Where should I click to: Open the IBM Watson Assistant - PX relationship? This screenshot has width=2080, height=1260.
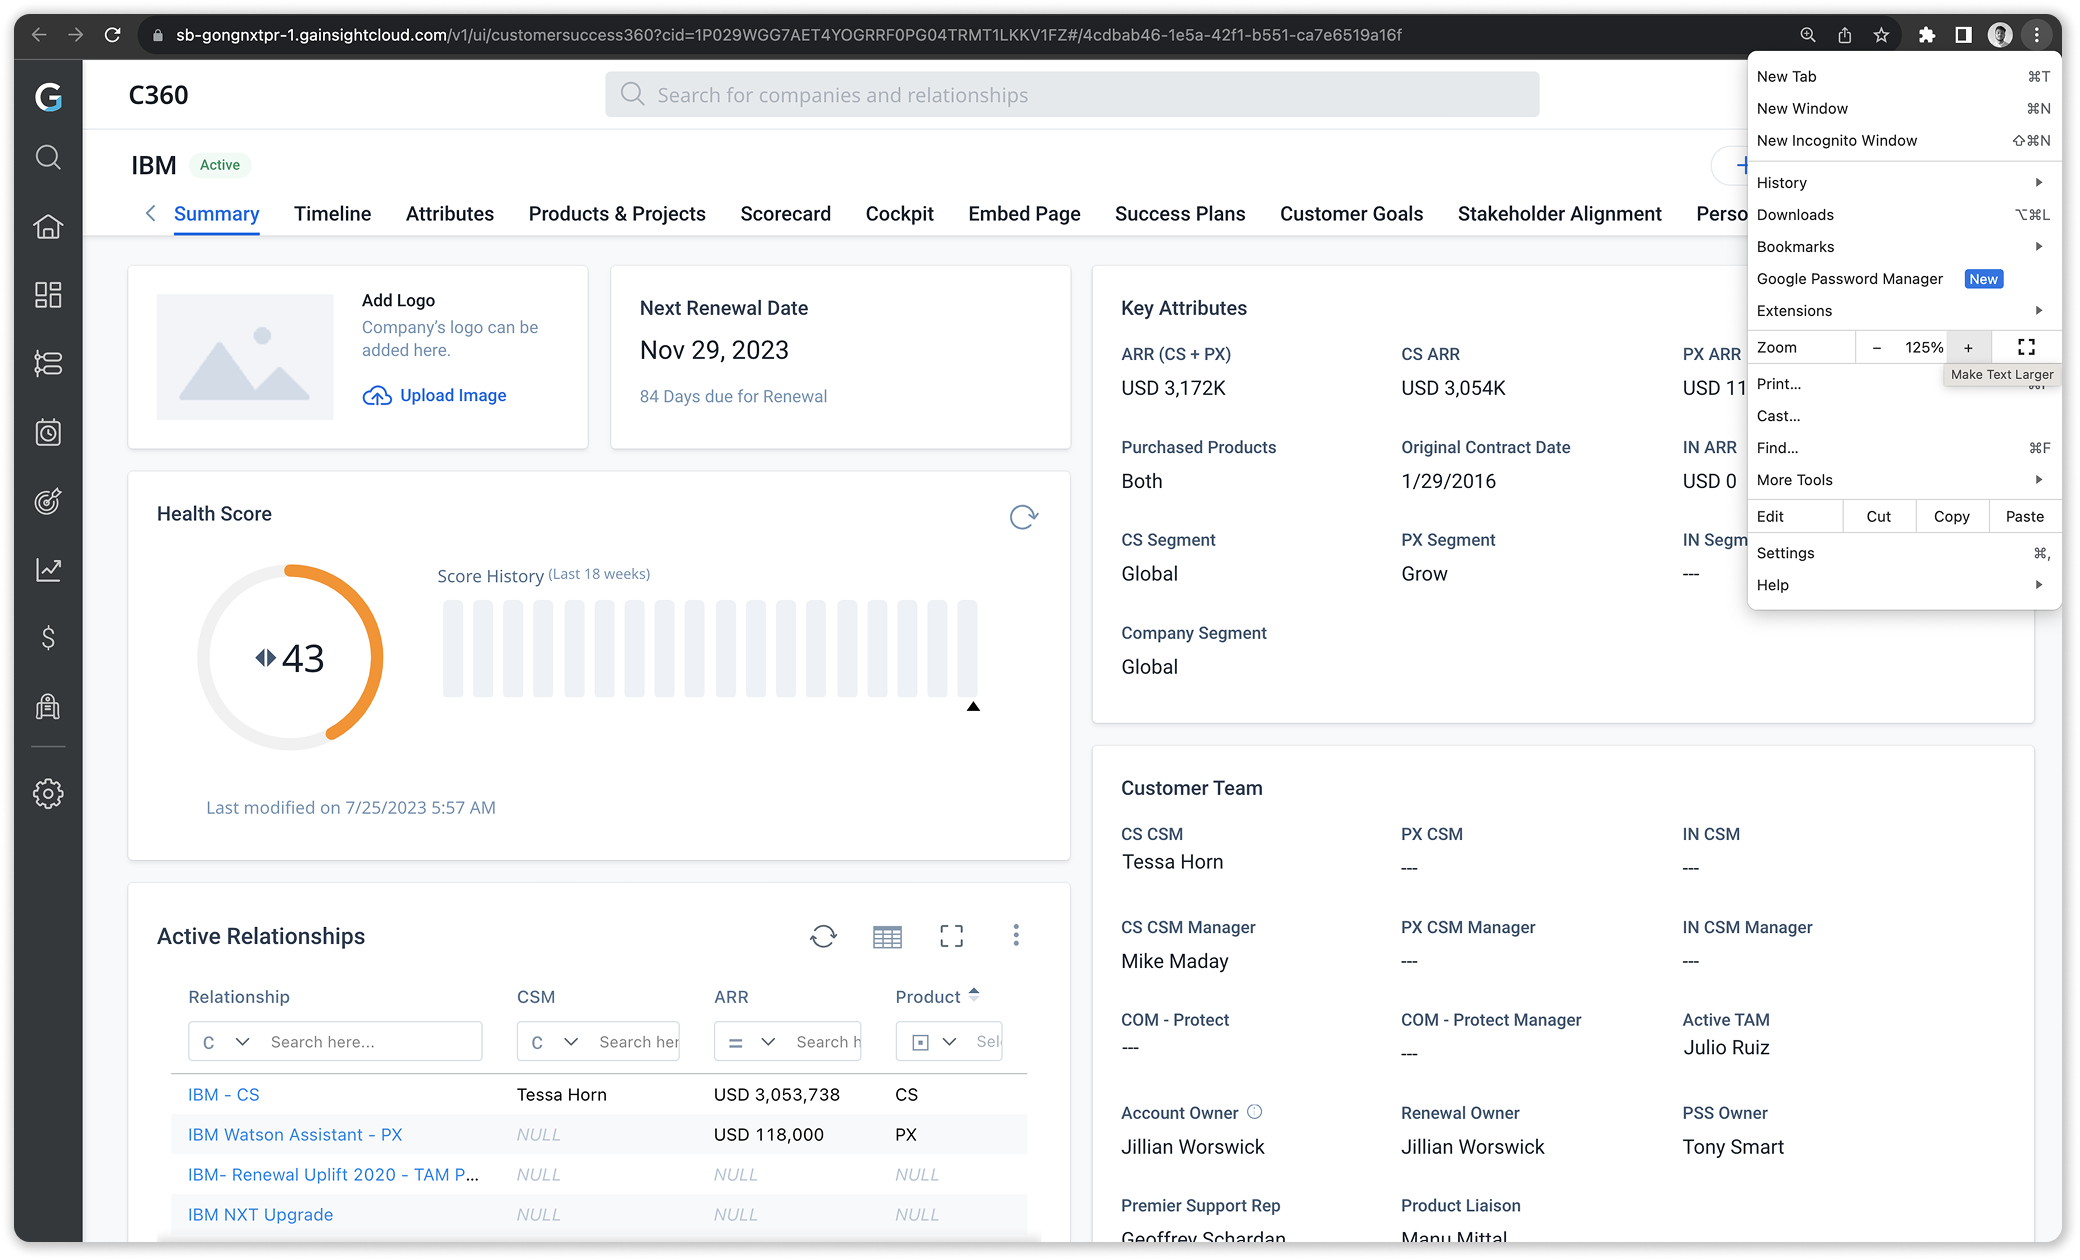pyautogui.click(x=295, y=1134)
